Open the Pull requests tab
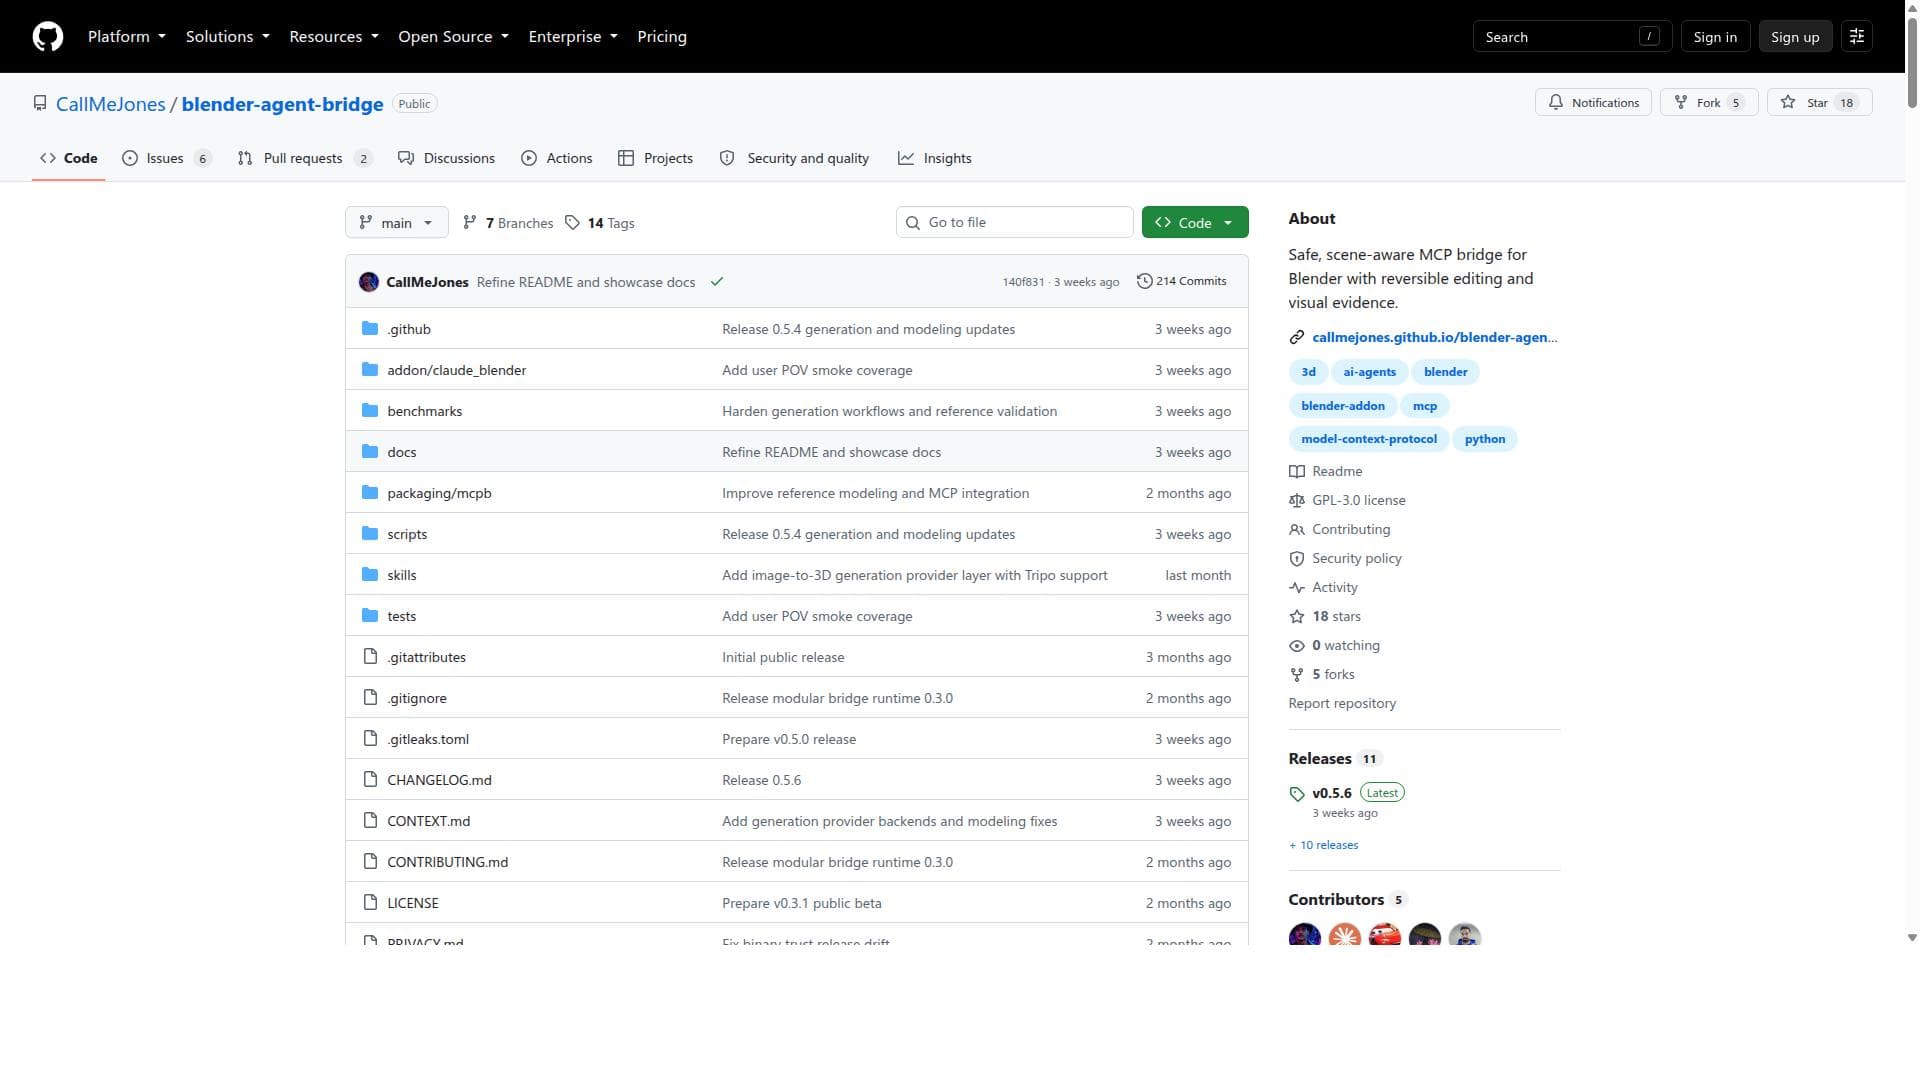The height and width of the screenshot is (1080, 1920). coord(305,159)
